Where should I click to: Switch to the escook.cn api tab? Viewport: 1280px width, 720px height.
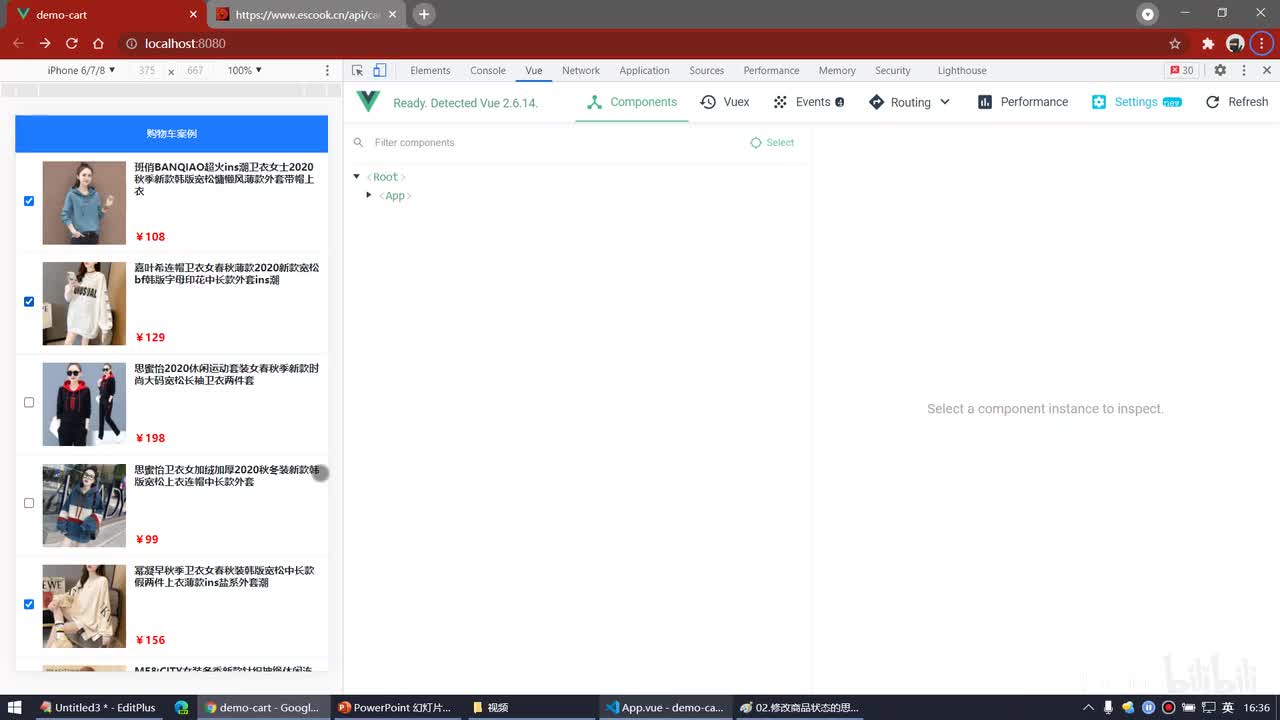point(308,15)
